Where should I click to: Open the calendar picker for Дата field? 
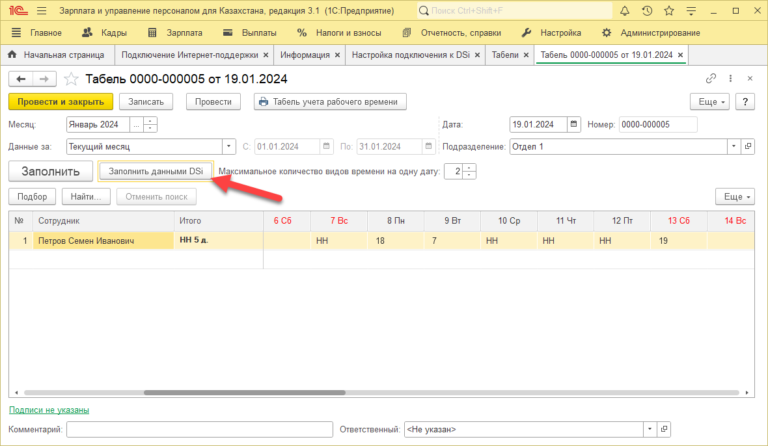click(x=574, y=125)
